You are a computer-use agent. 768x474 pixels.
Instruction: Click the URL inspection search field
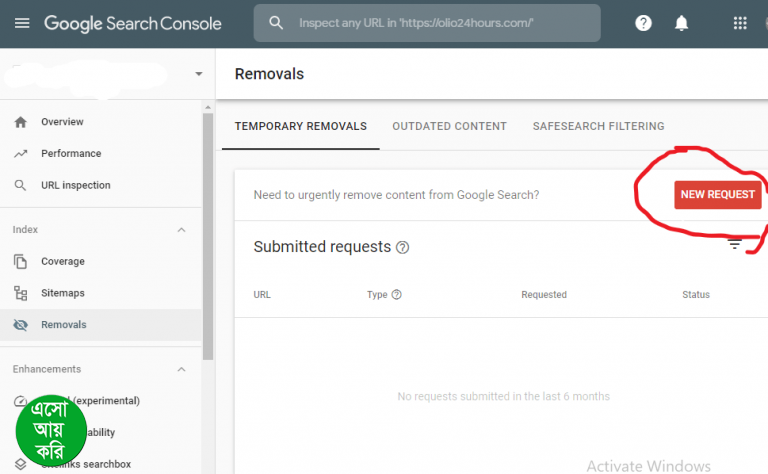tap(440, 23)
